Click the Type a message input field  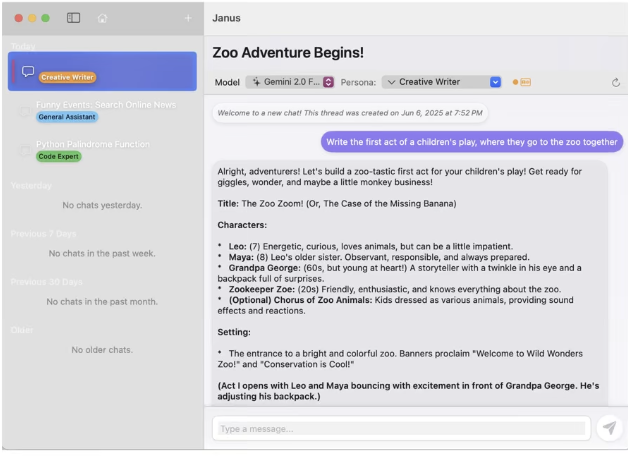tap(400, 429)
